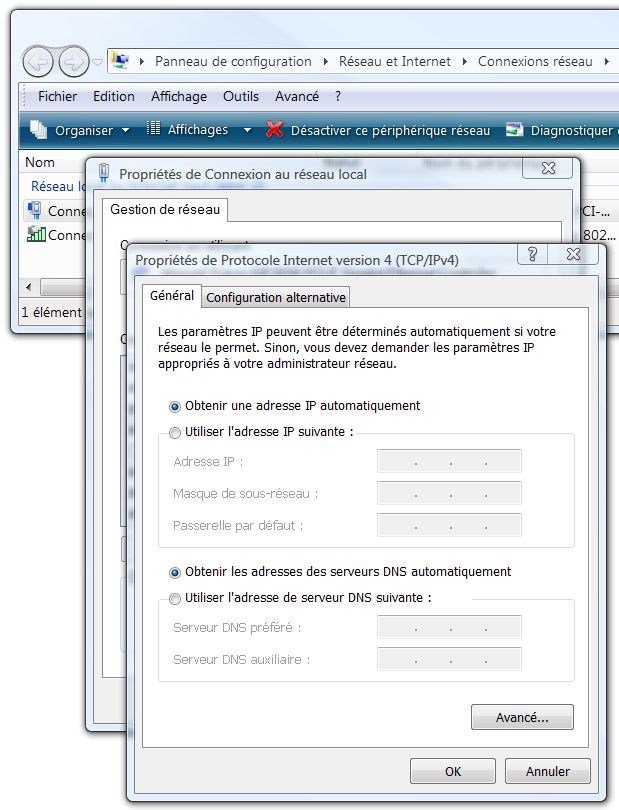Image resolution: width=619 pixels, height=810 pixels.
Task: Open the Fichier menu
Action: (57, 97)
